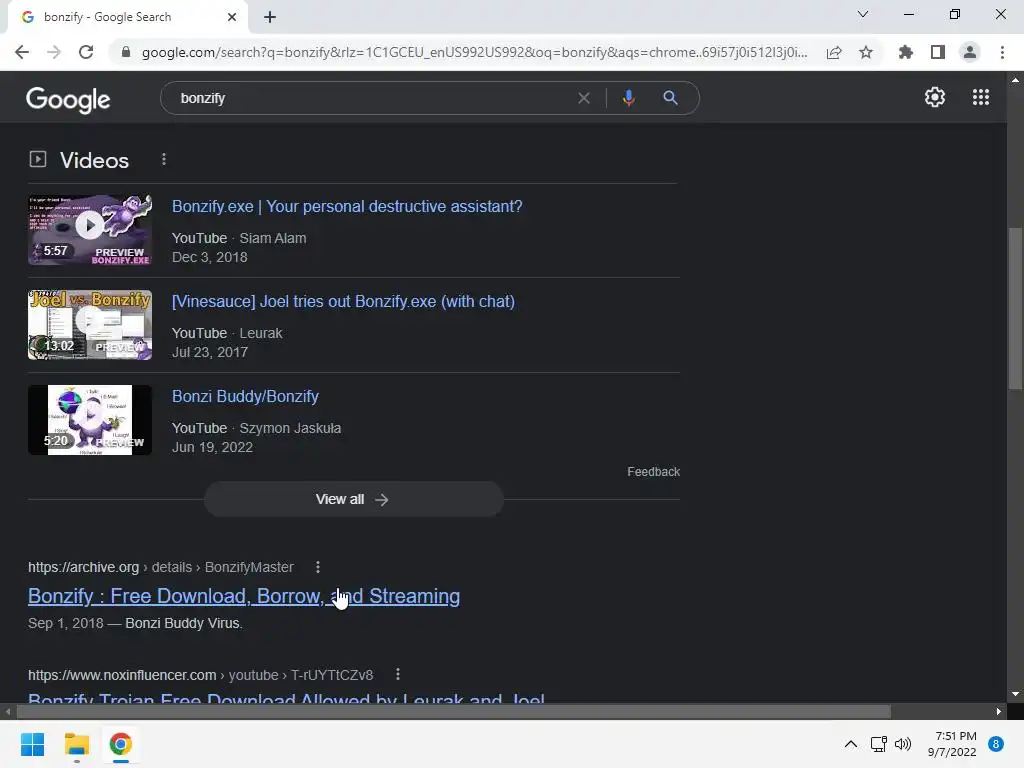
Task: Open the clock showing 7:51 PM
Action: coord(952,744)
